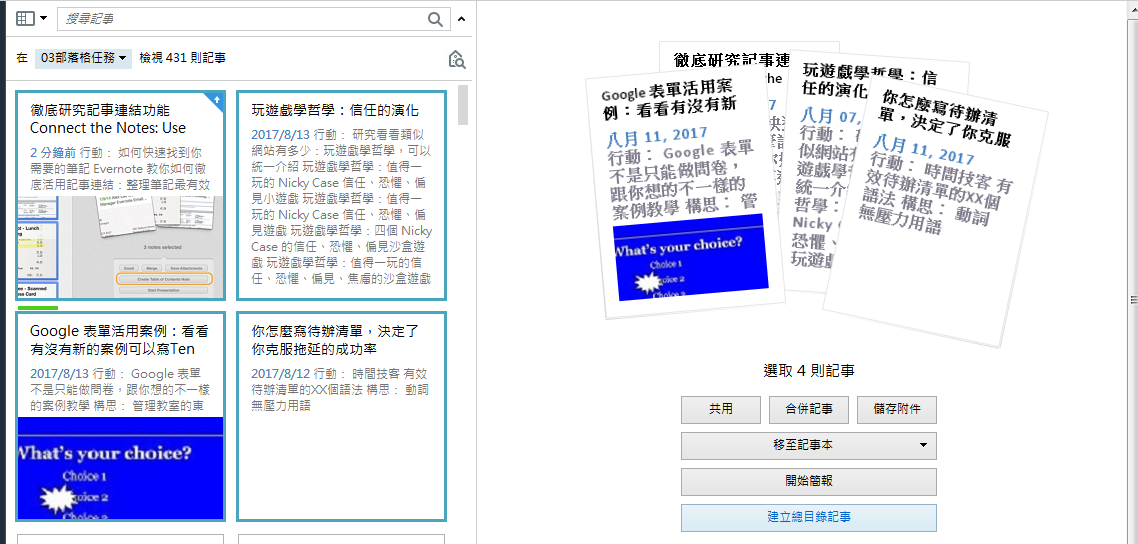The height and width of the screenshot is (544, 1138).
Task: Click the 共用 button
Action: 721,410
